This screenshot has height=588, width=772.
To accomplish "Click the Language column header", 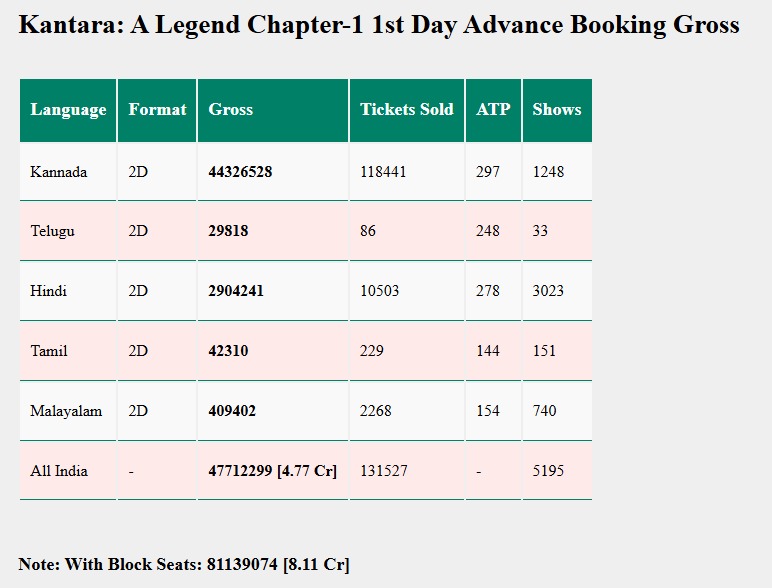I will (68, 110).
